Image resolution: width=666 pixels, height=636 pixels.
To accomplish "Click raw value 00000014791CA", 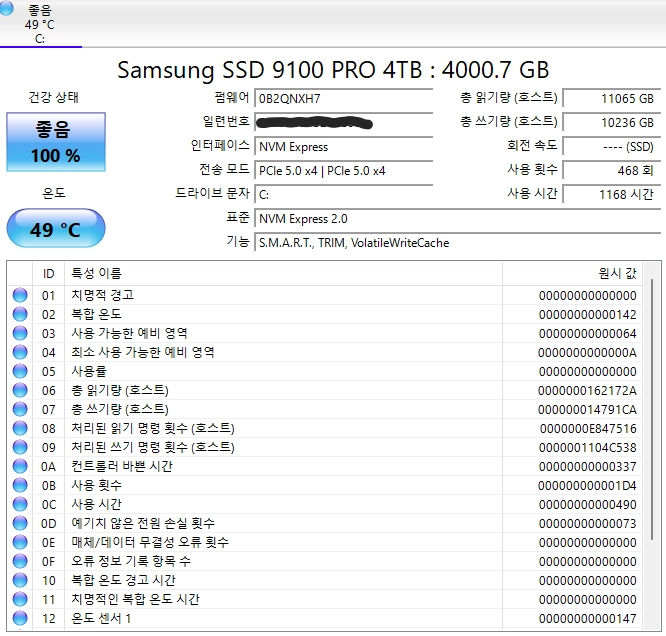I will [x=587, y=410].
